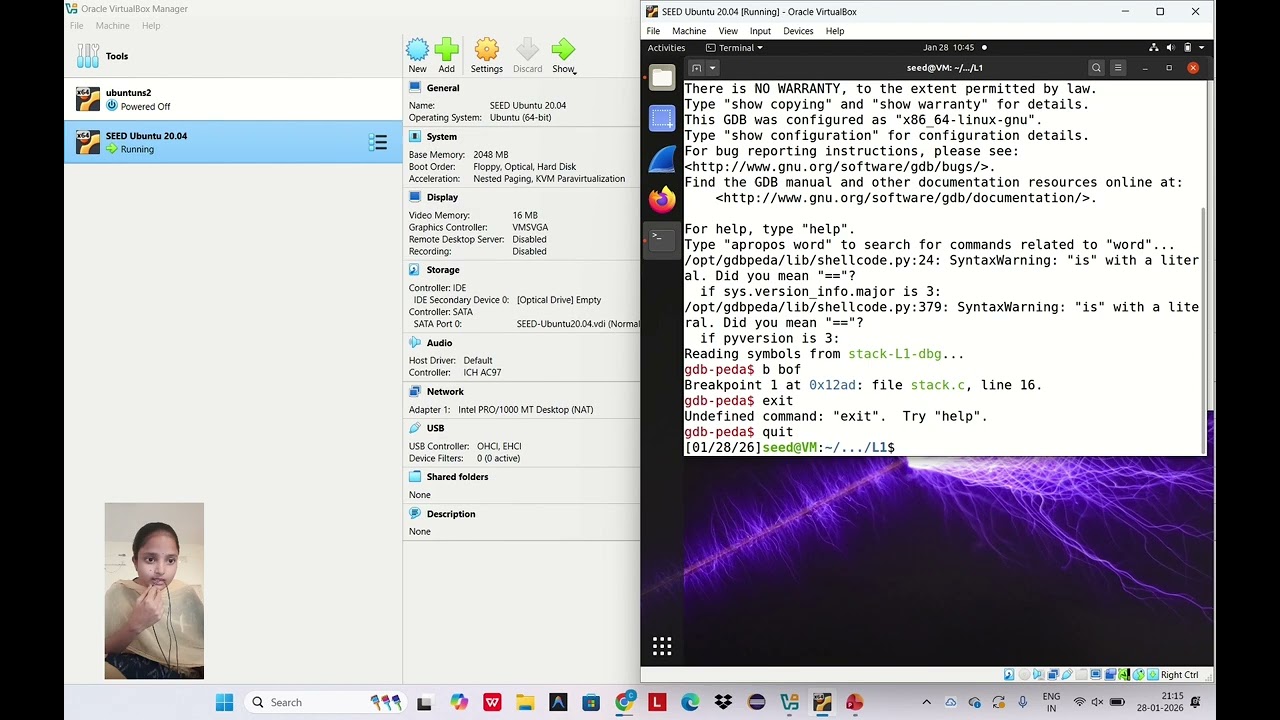
Task: Open the machine menu icon for SEED Ubuntu 20.04
Action: pos(378,143)
